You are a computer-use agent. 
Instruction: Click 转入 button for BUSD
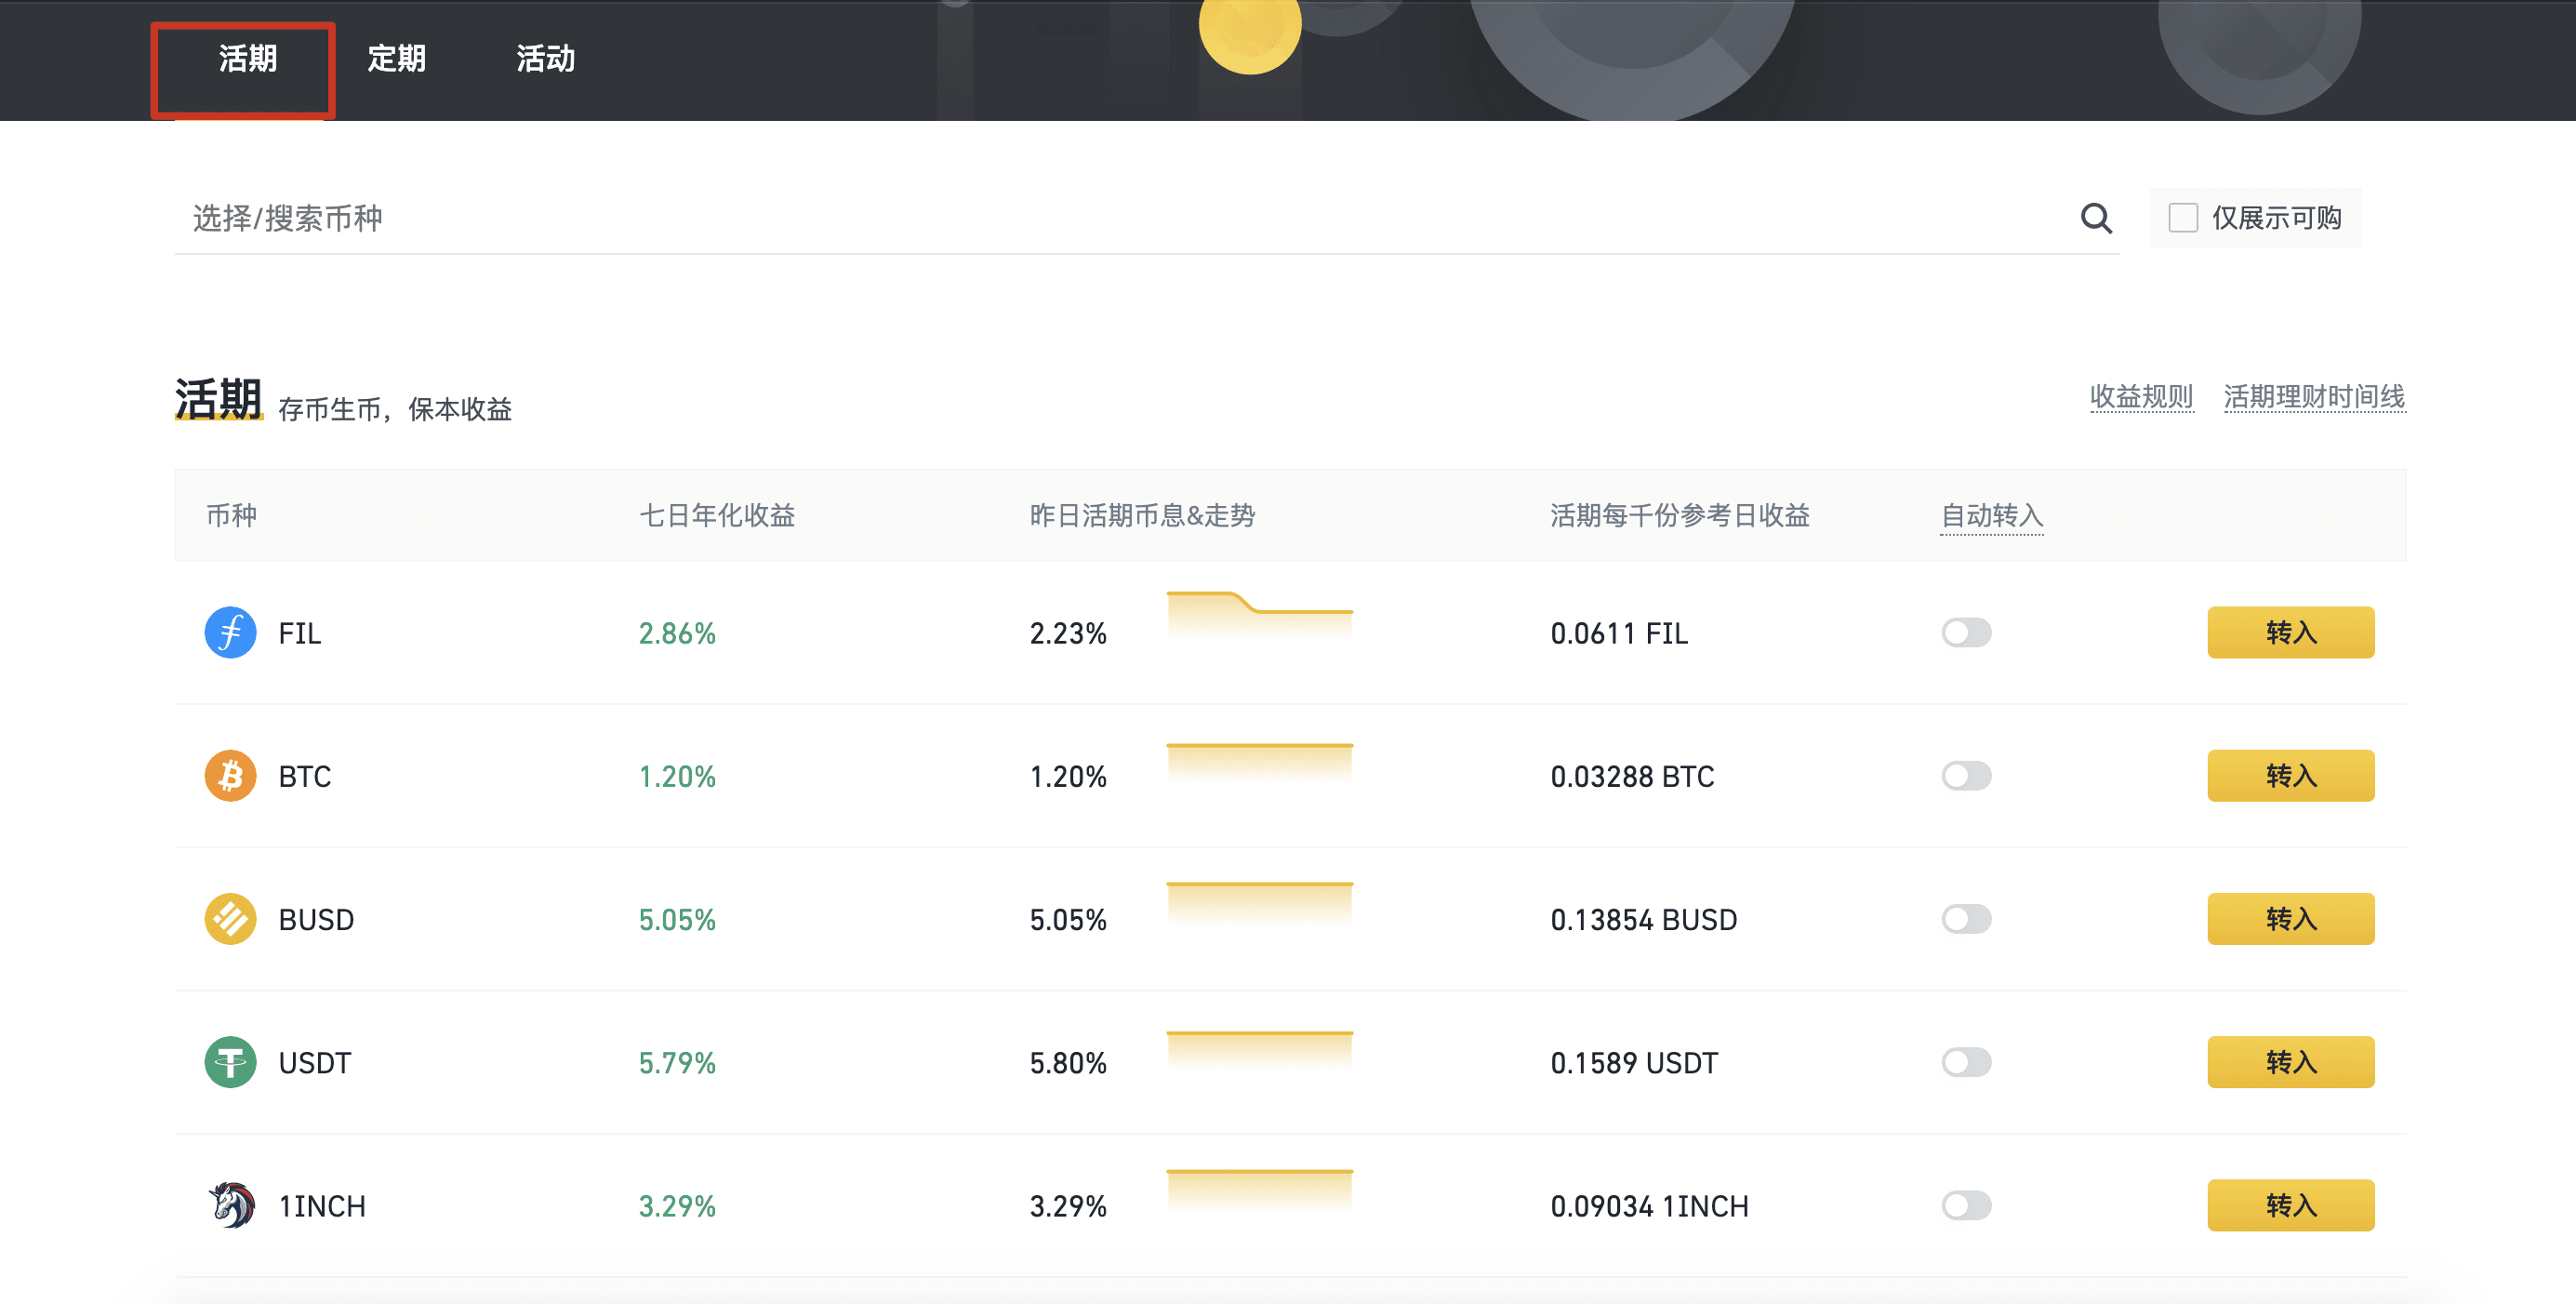[2290, 919]
